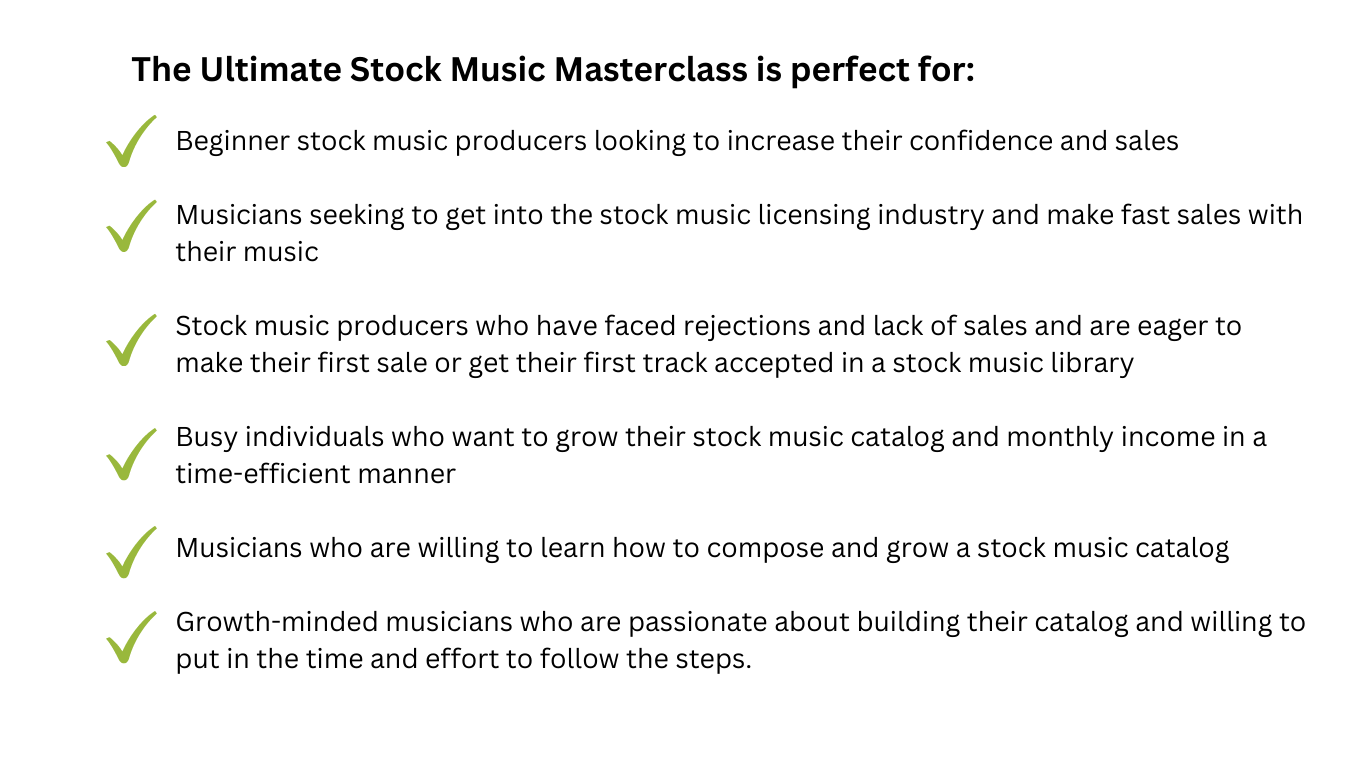Click the checkmark next to Growth-minded musicians
The height and width of the screenshot is (768, 1366).
click(x=131, y=637)
